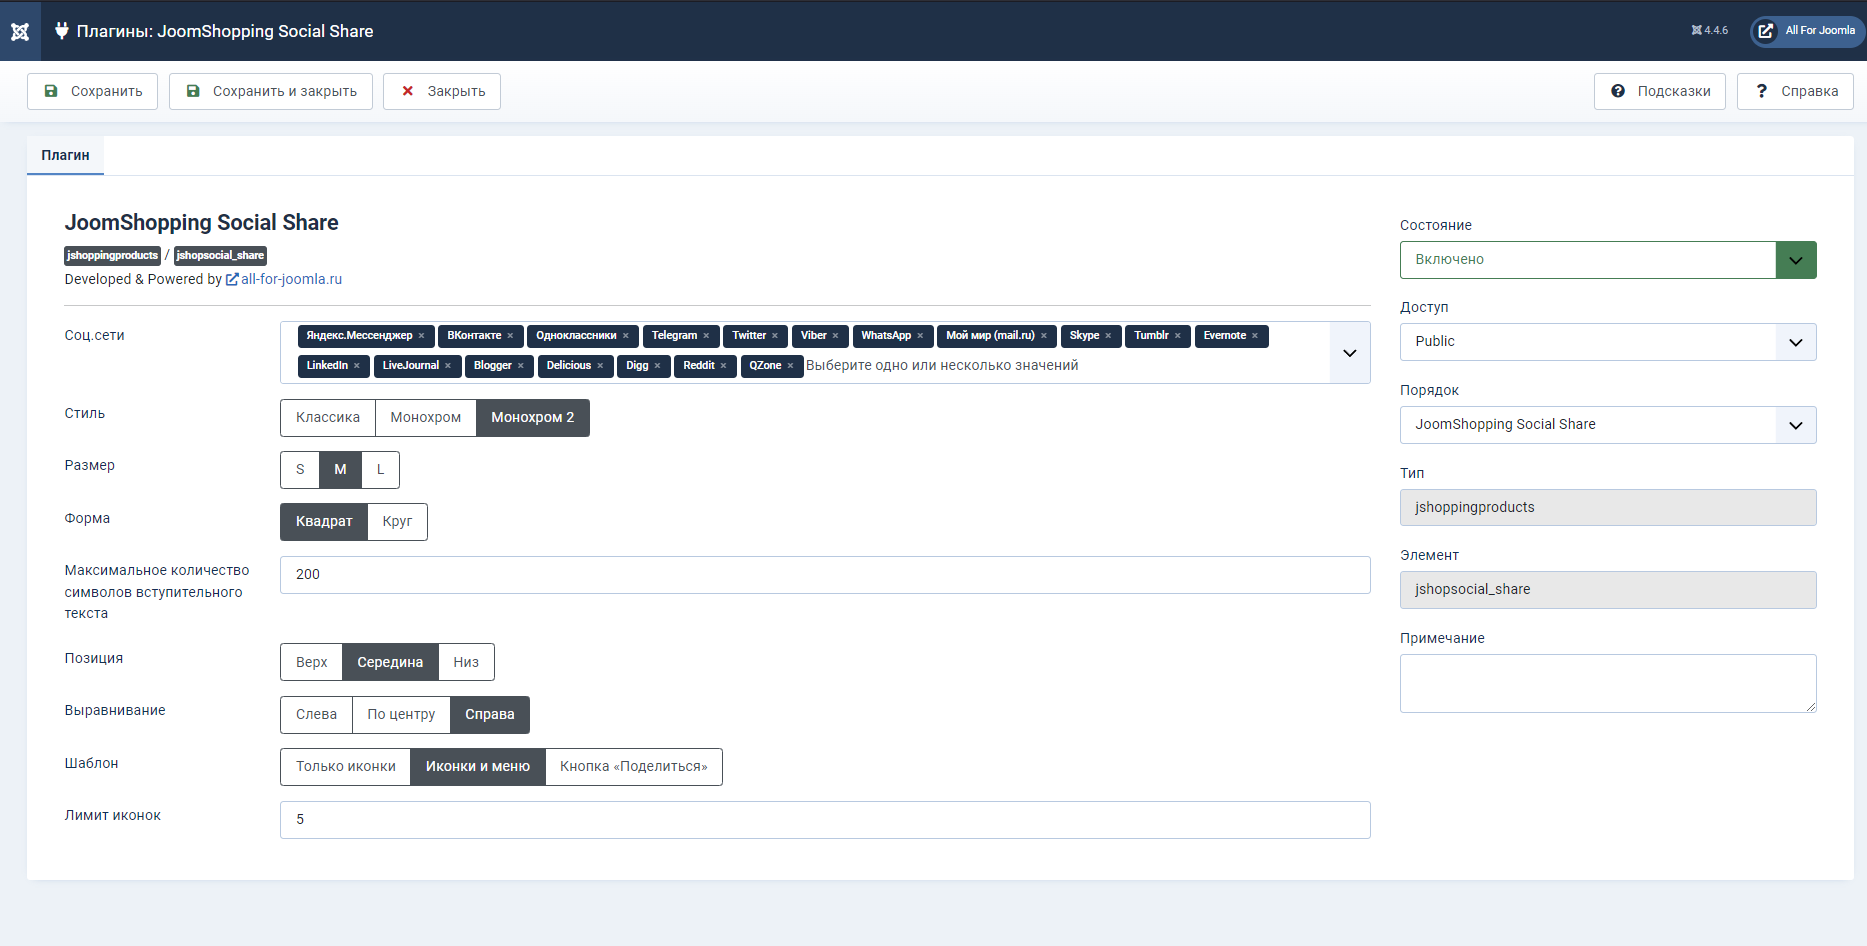Remove the Skype tag
This screenshot has height=946, width=1867.
tap(1108, 336)
